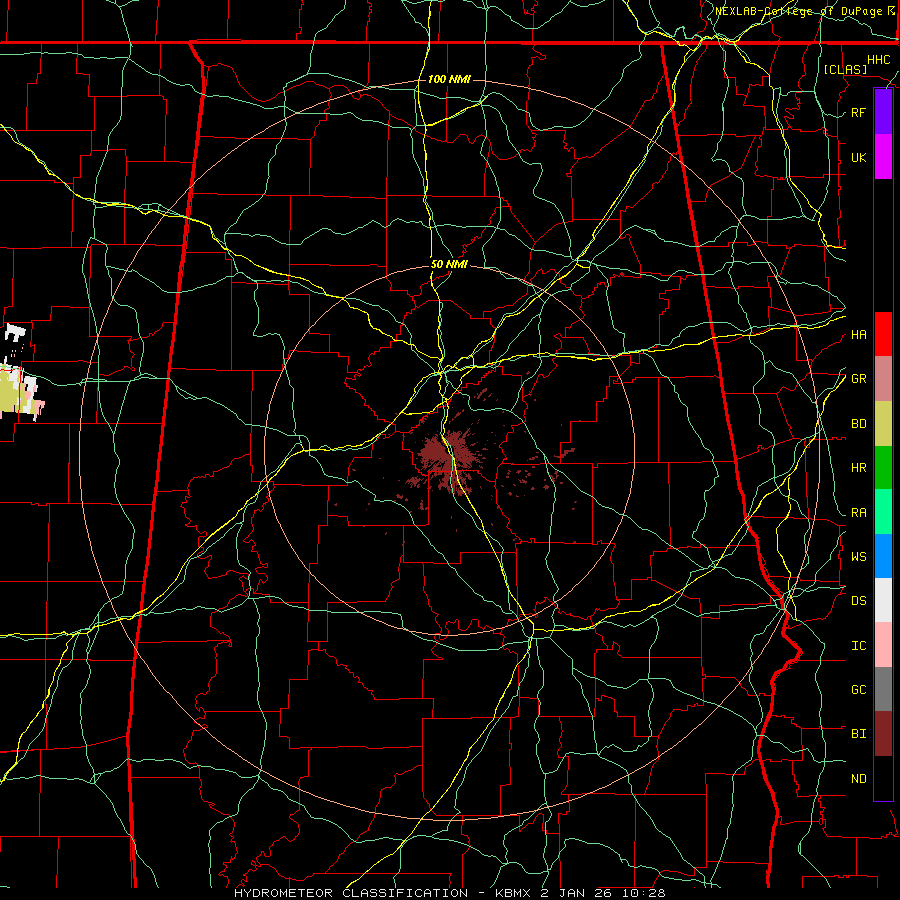Screen dimensions: 900x900
Task: Click the HHC product label
Action: pos(878,60)
